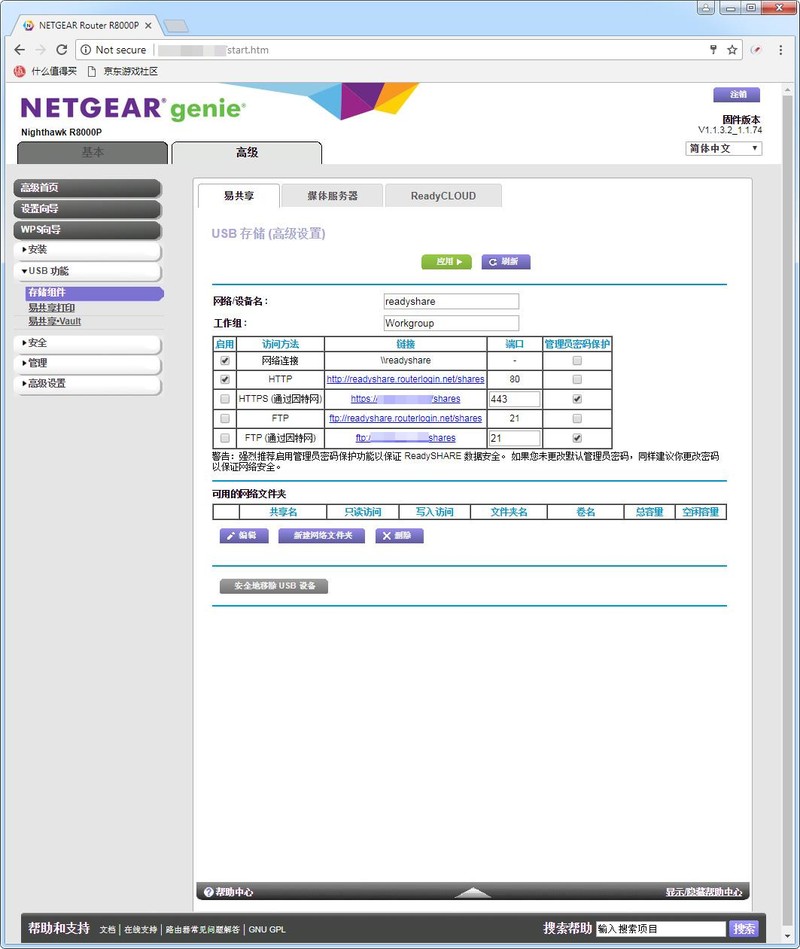This screenshot has width=800, height=949.
Task: Click the red extension icon in toolbar
Action: [x=756, y=50]
